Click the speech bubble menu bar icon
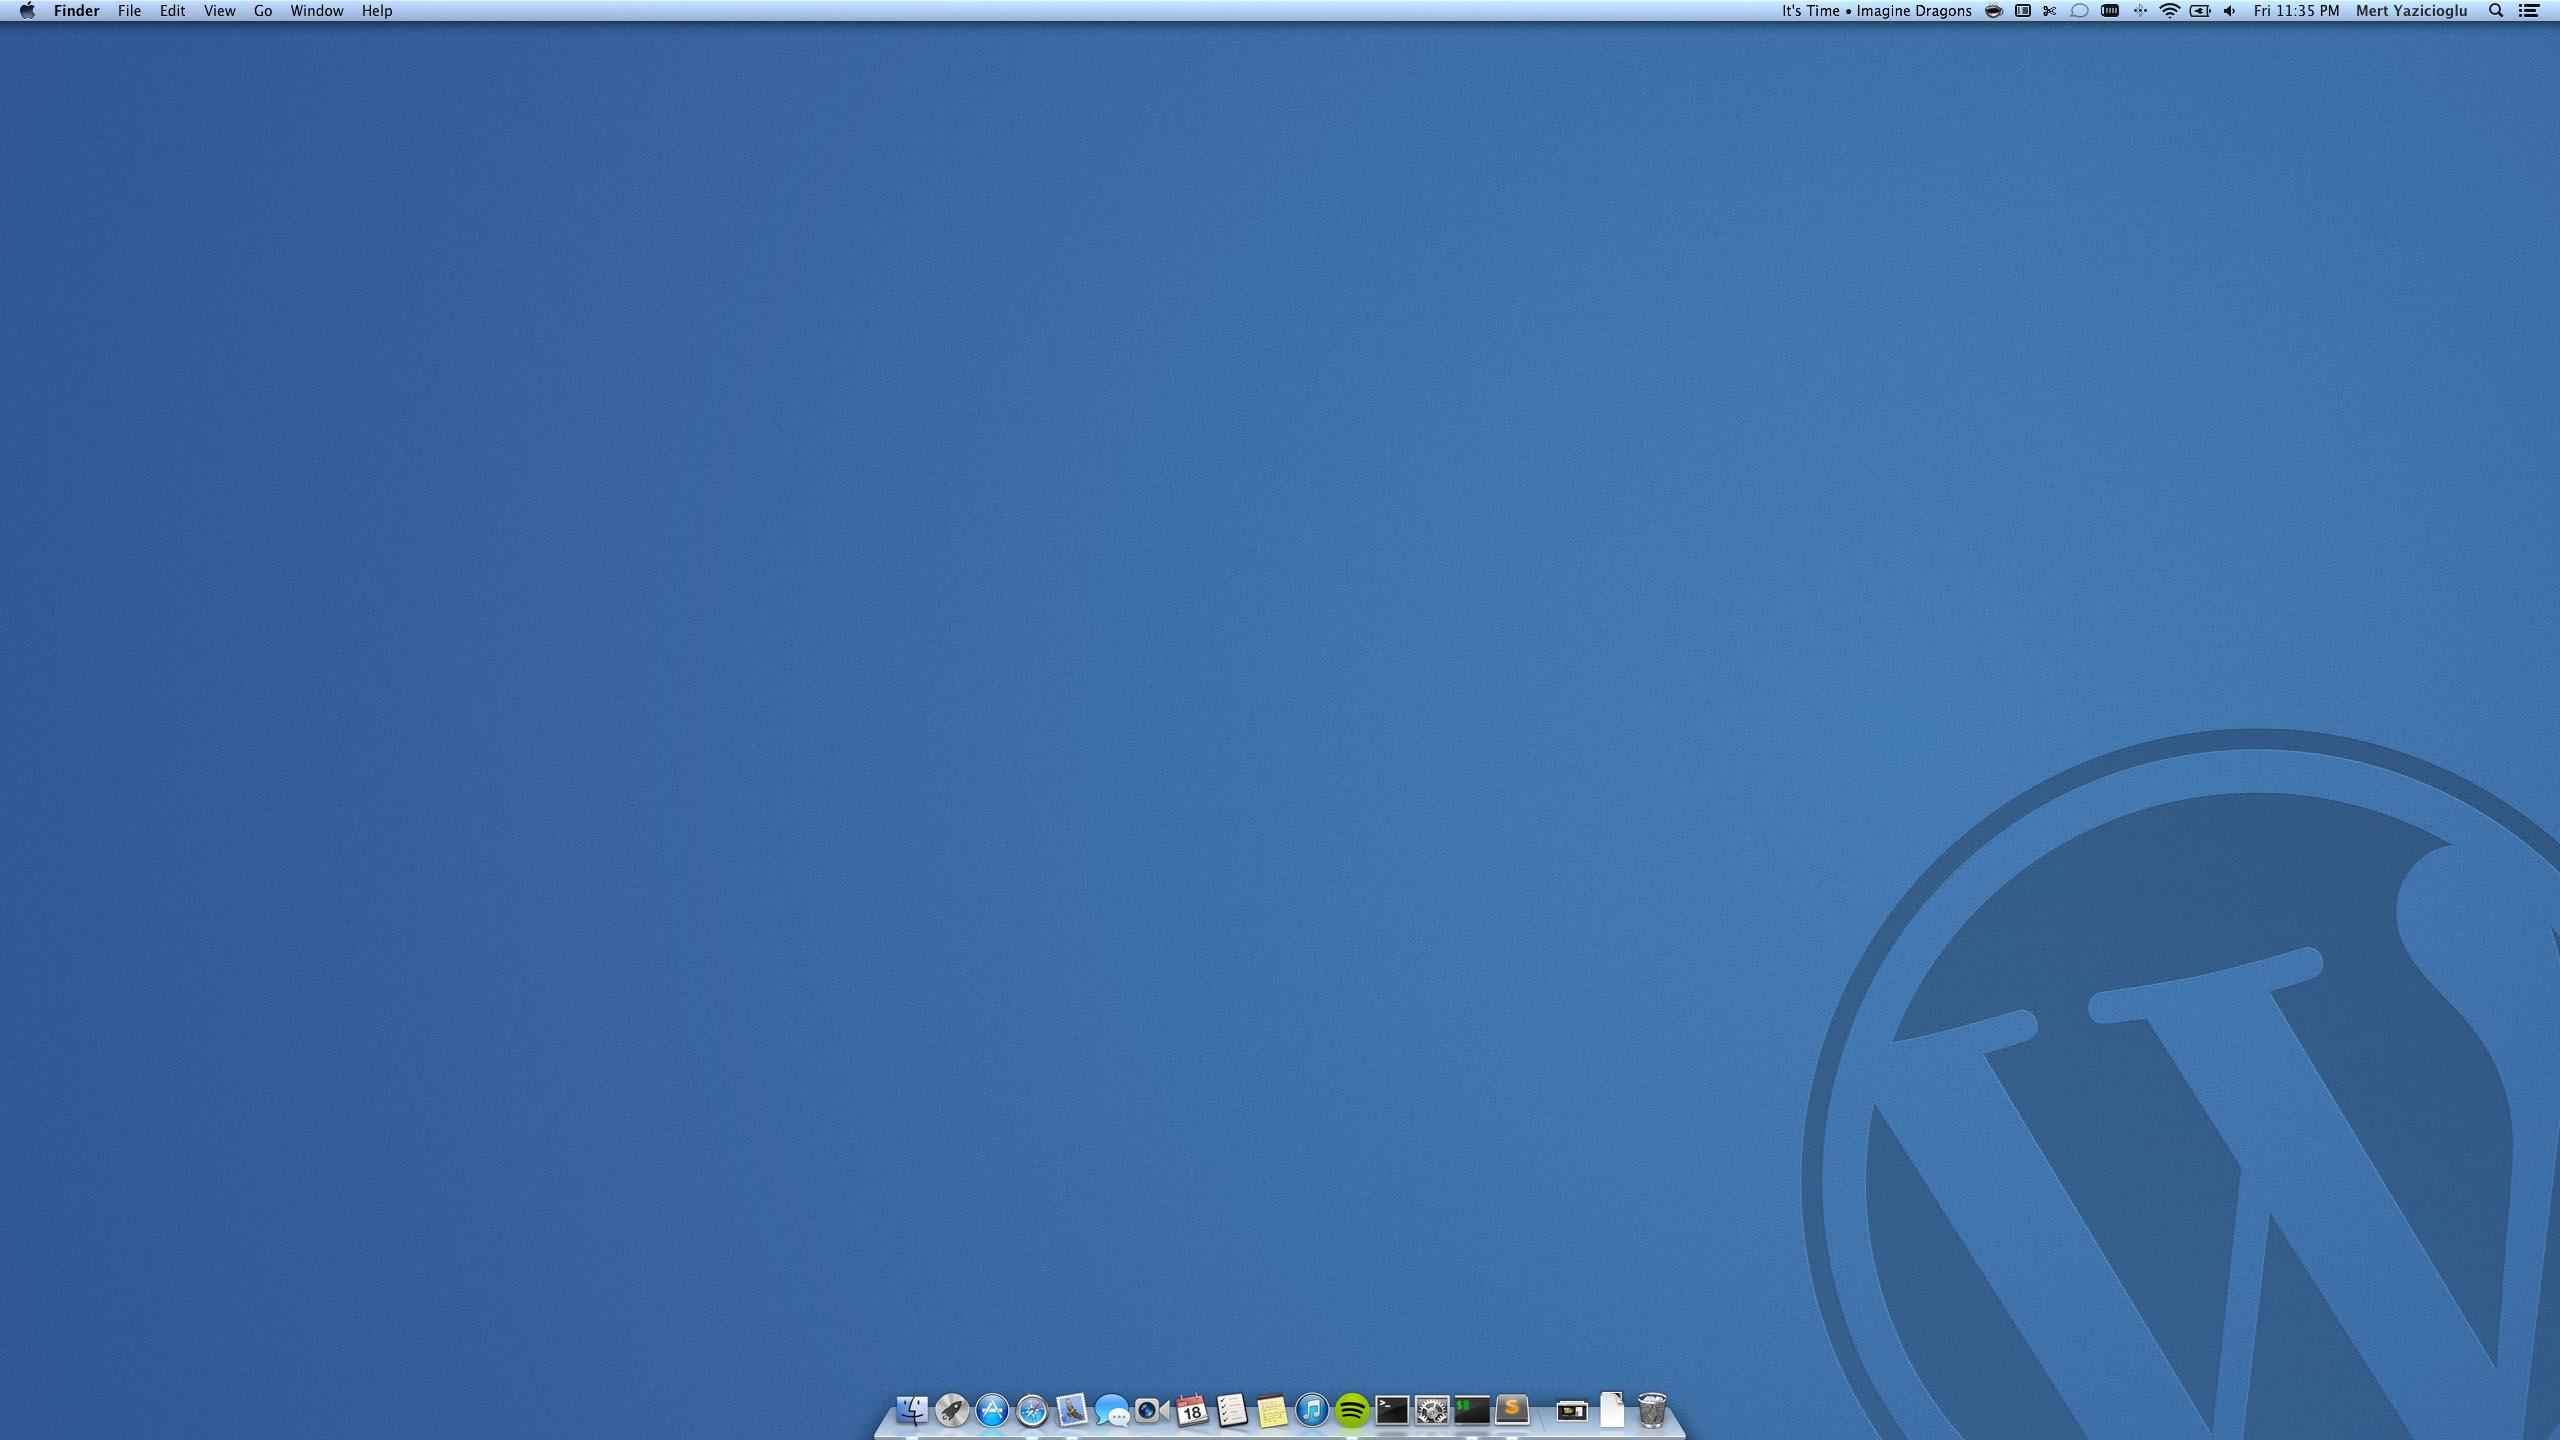 point(2079,11)
